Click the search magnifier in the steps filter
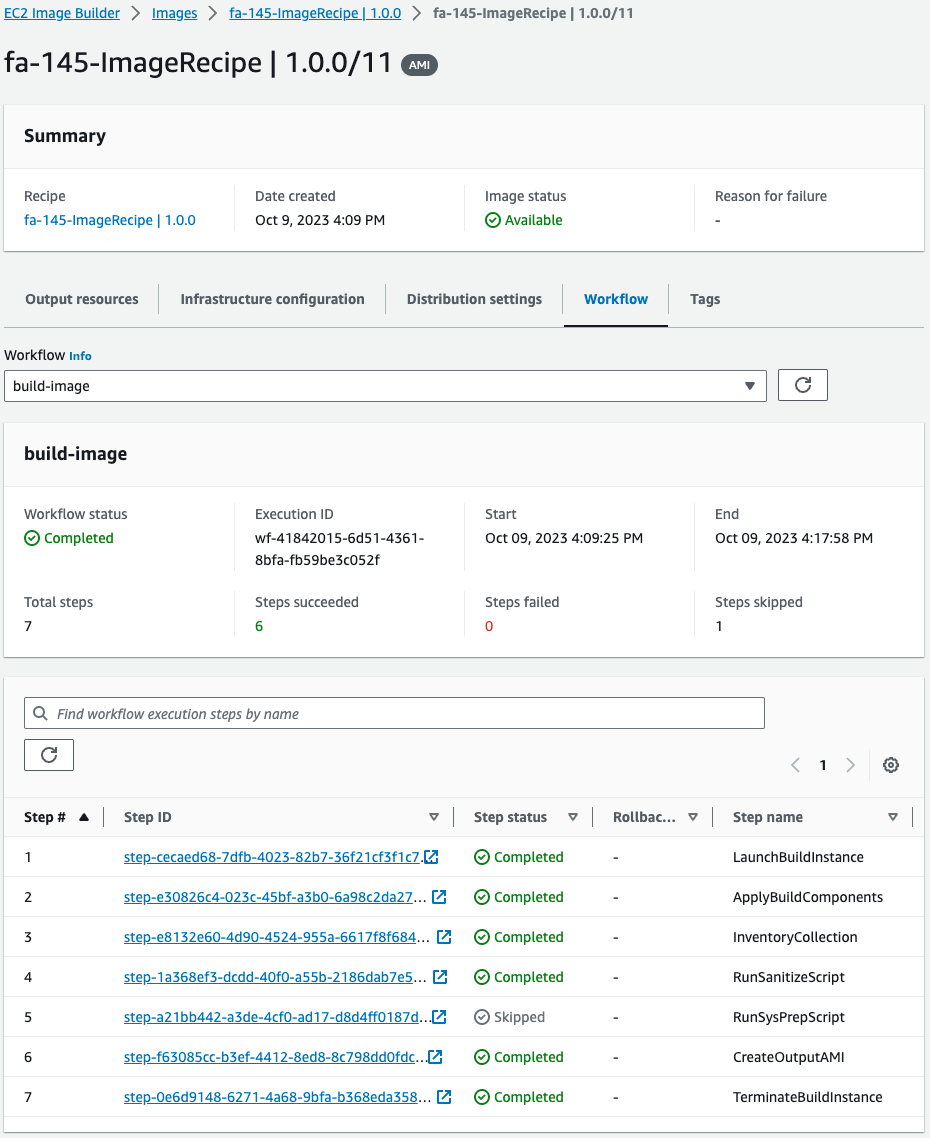The width and height of the screenshot is (930, 1138). 39,712
